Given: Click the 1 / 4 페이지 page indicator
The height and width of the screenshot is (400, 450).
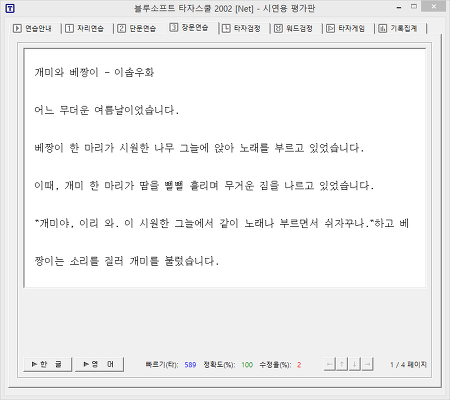Looking at the screenshot, I should (x=408, y=365).
